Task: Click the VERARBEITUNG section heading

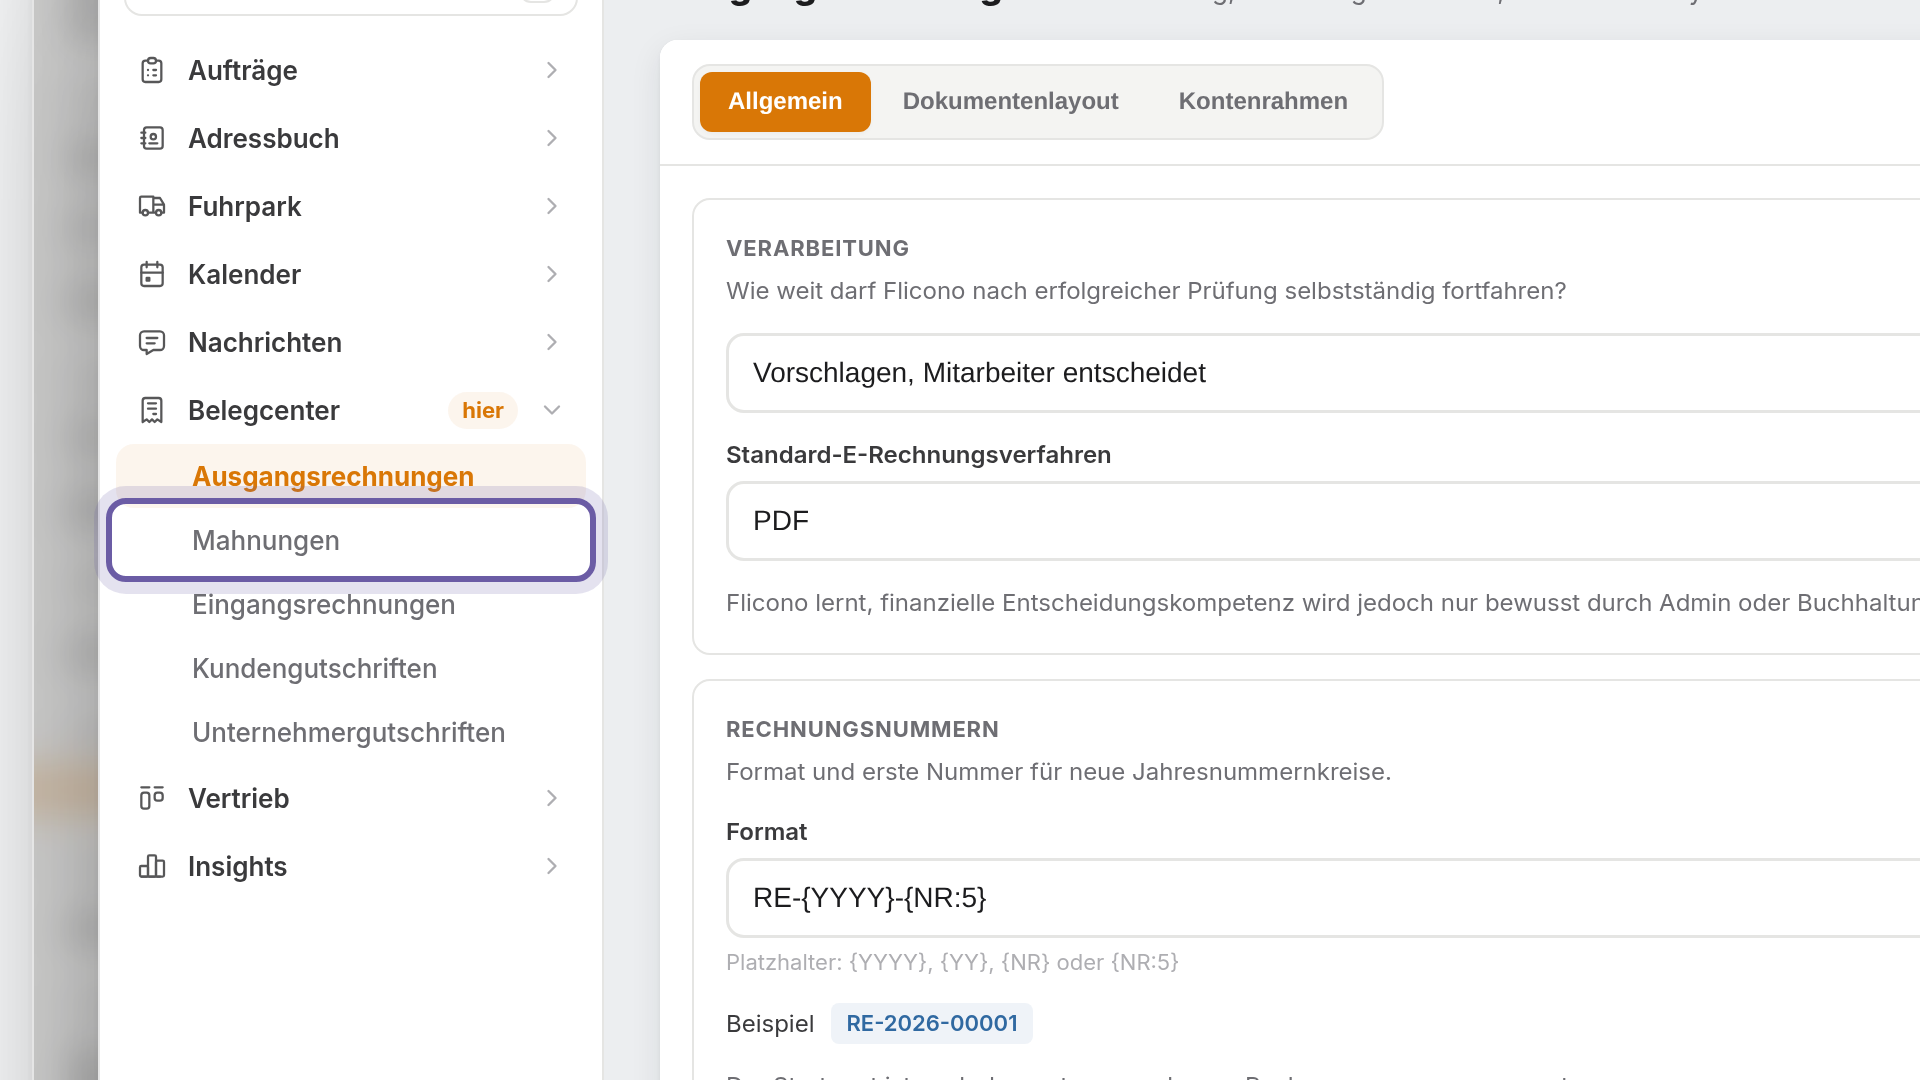Action: click(x=818, y=248)
